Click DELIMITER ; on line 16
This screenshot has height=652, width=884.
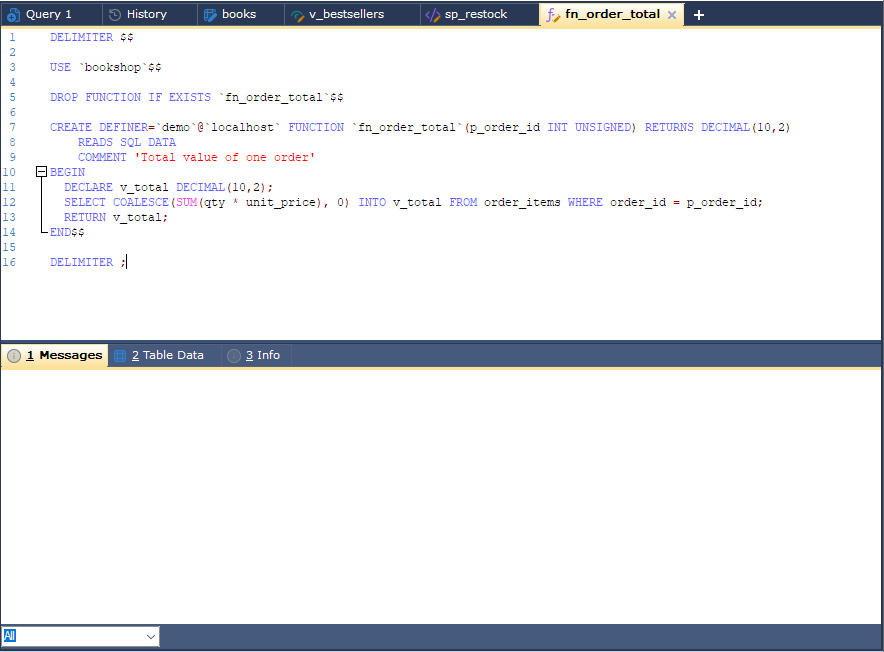(x=89, y=262)
